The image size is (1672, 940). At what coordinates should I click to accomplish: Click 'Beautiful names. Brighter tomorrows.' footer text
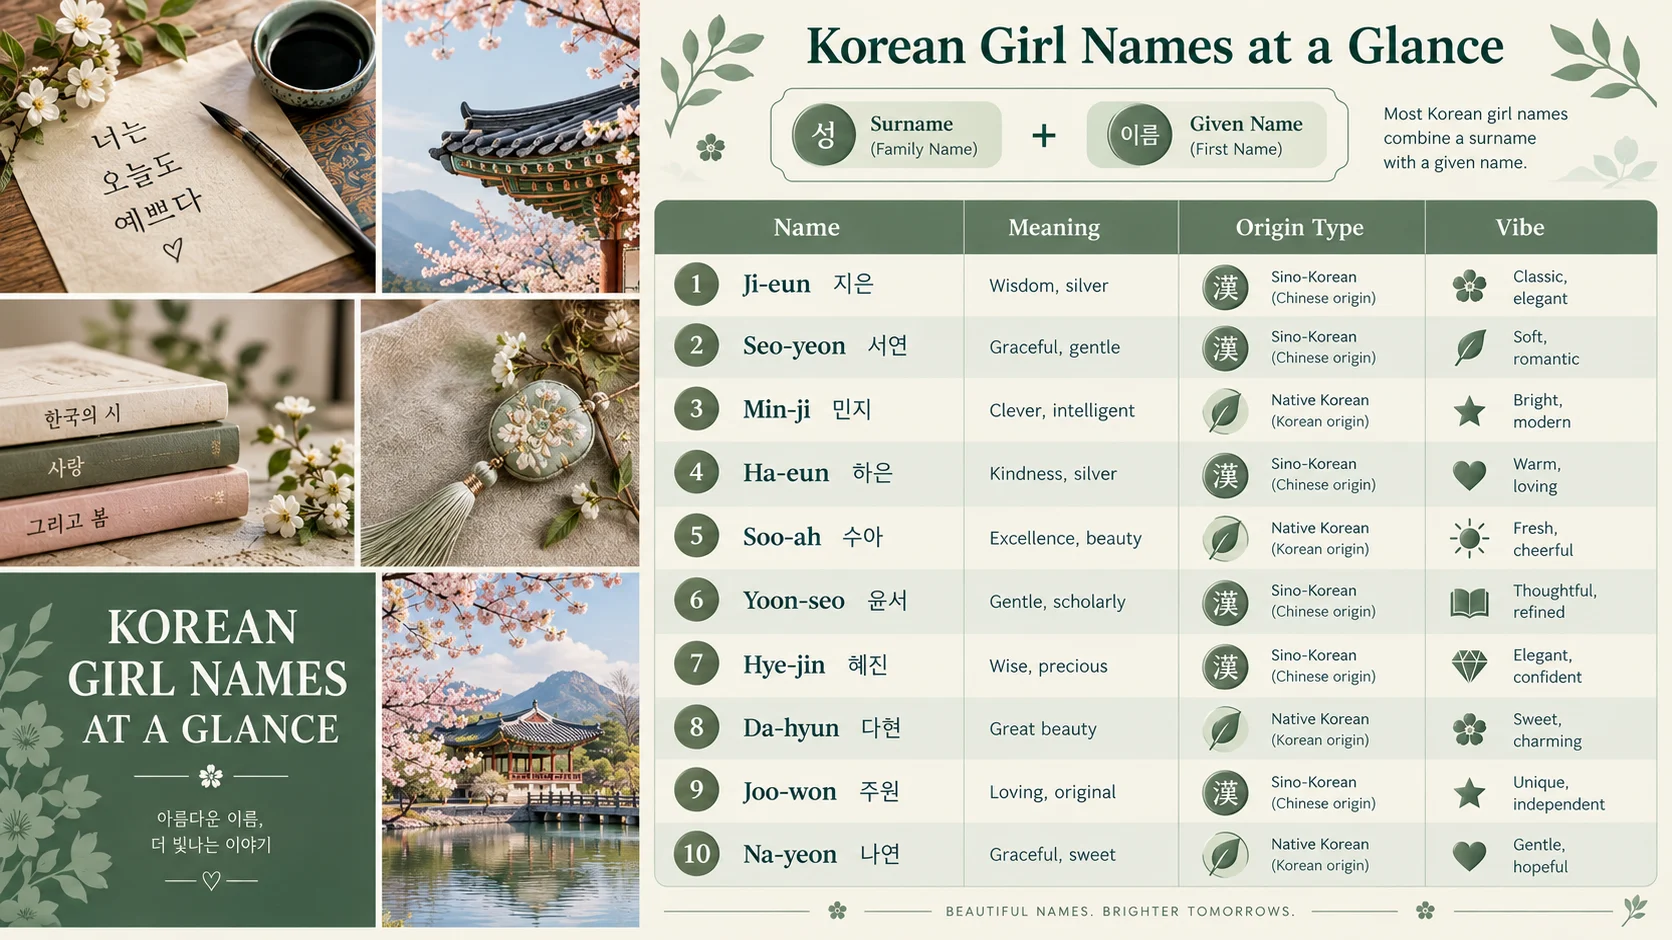[1120, 911]
